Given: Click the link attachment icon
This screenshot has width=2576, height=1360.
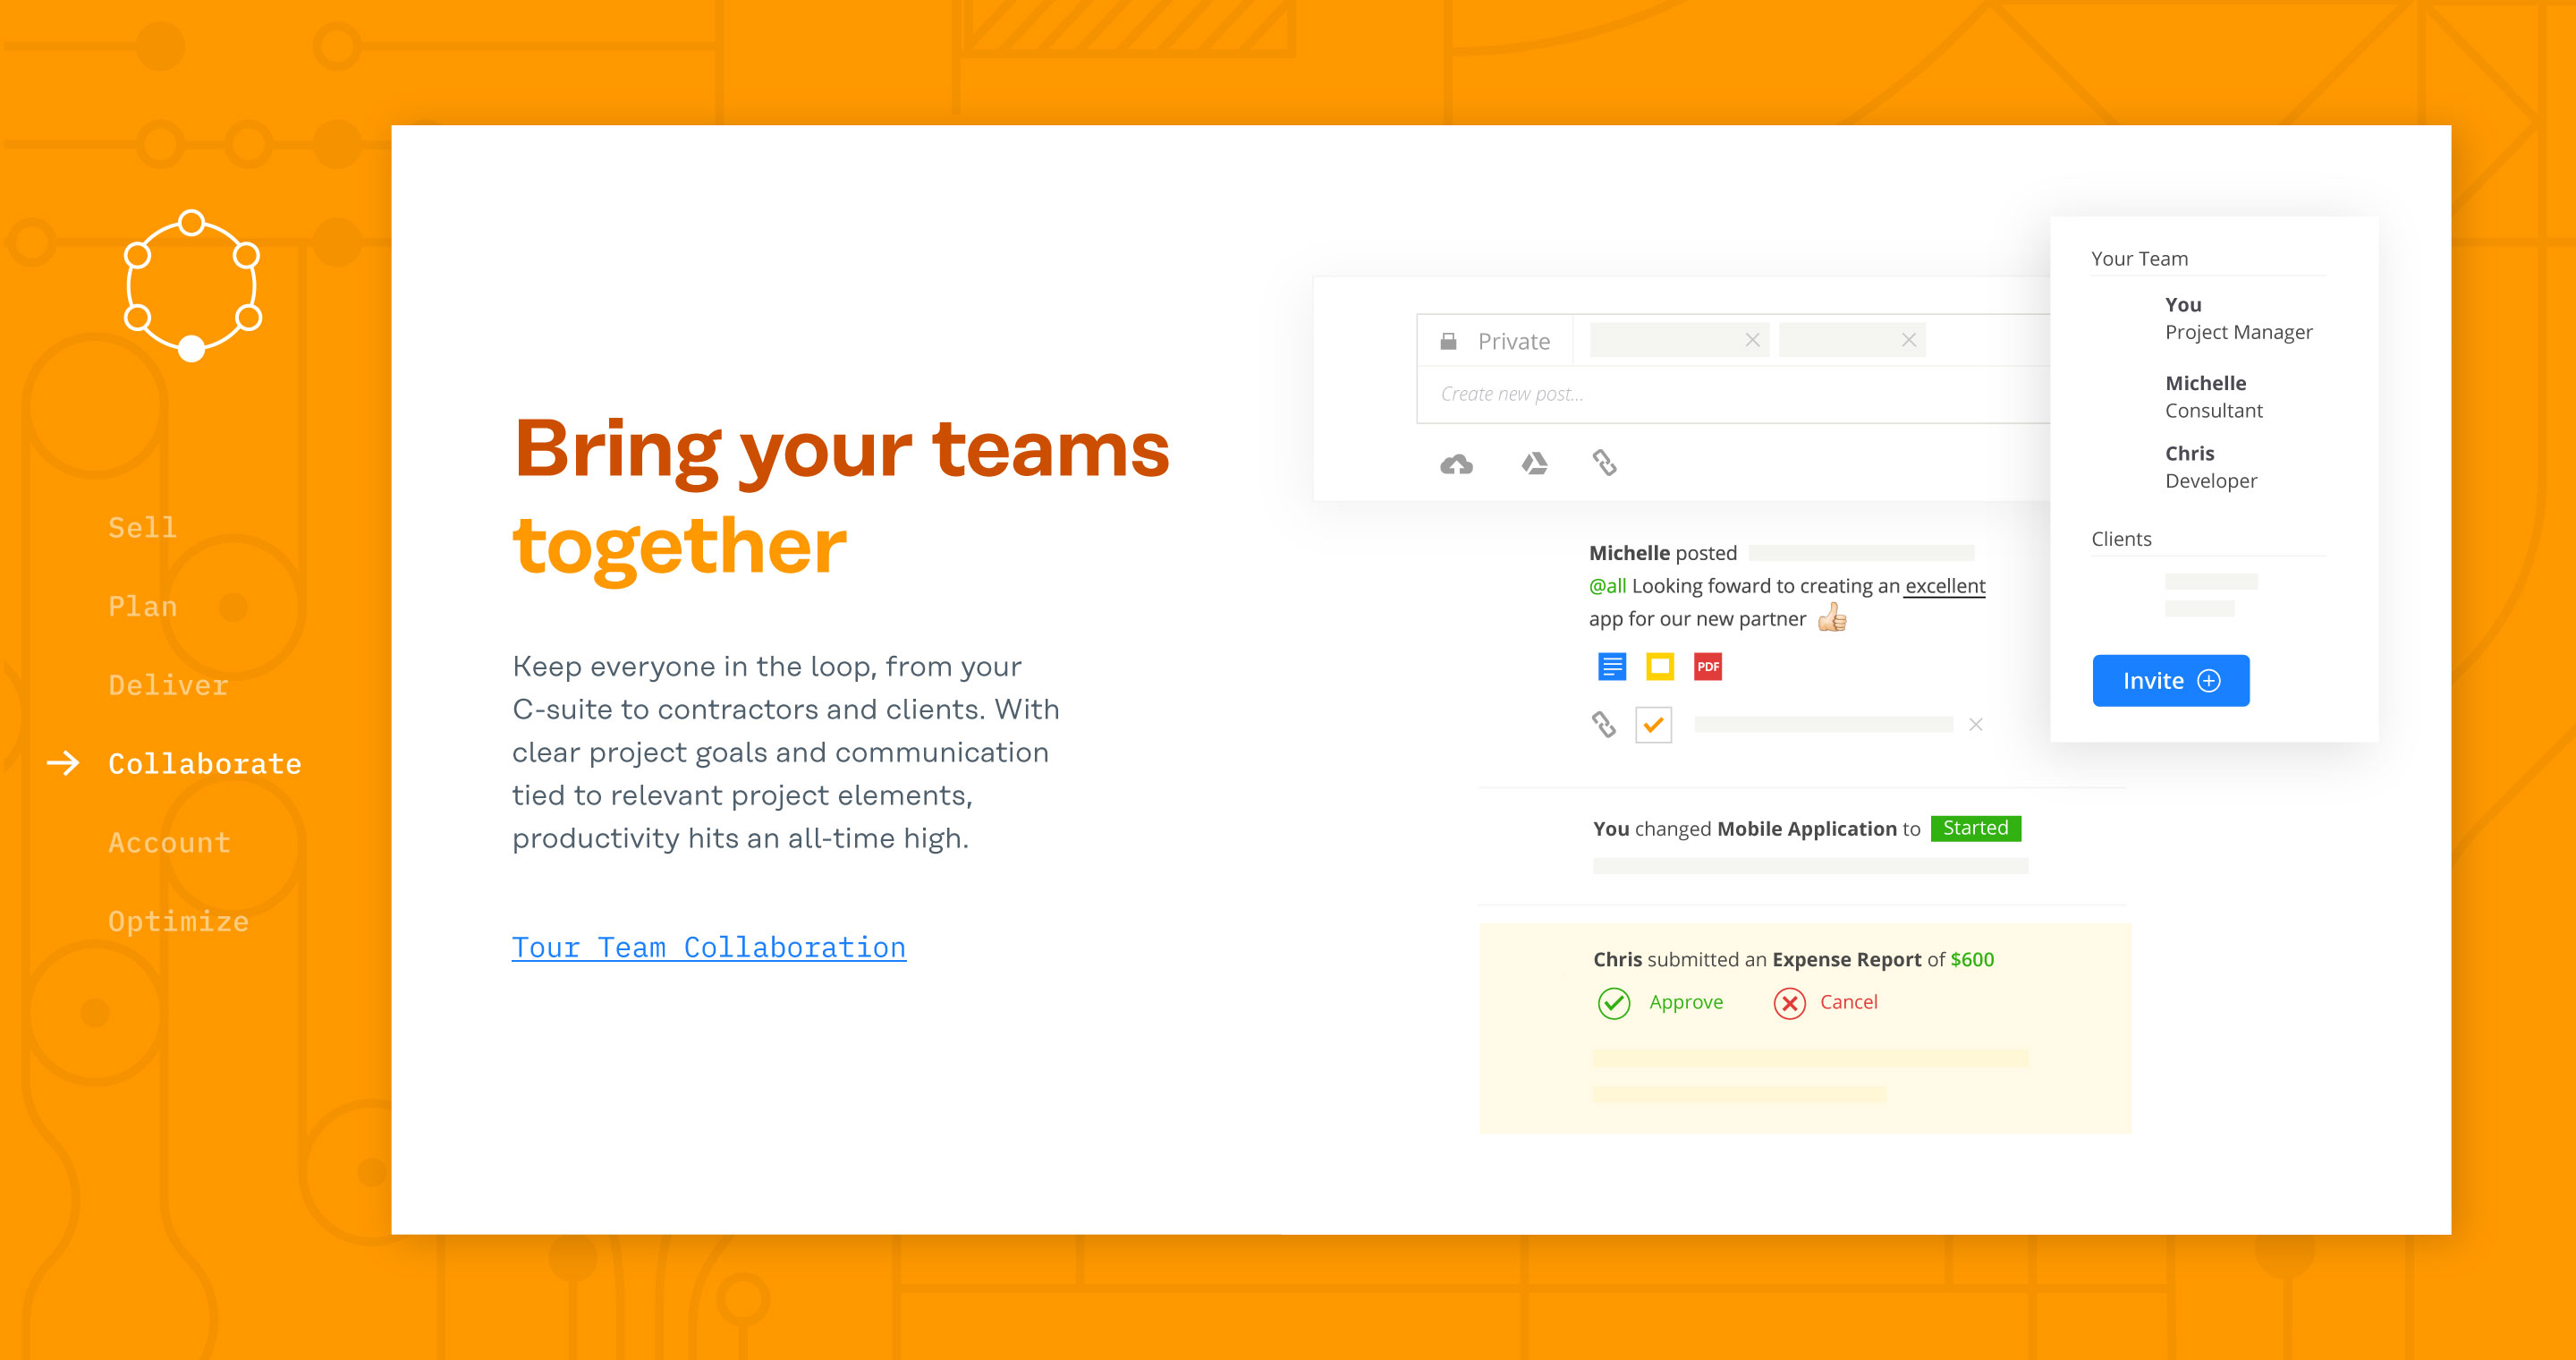Looking at the screenshot, I should click(1601, 460).
